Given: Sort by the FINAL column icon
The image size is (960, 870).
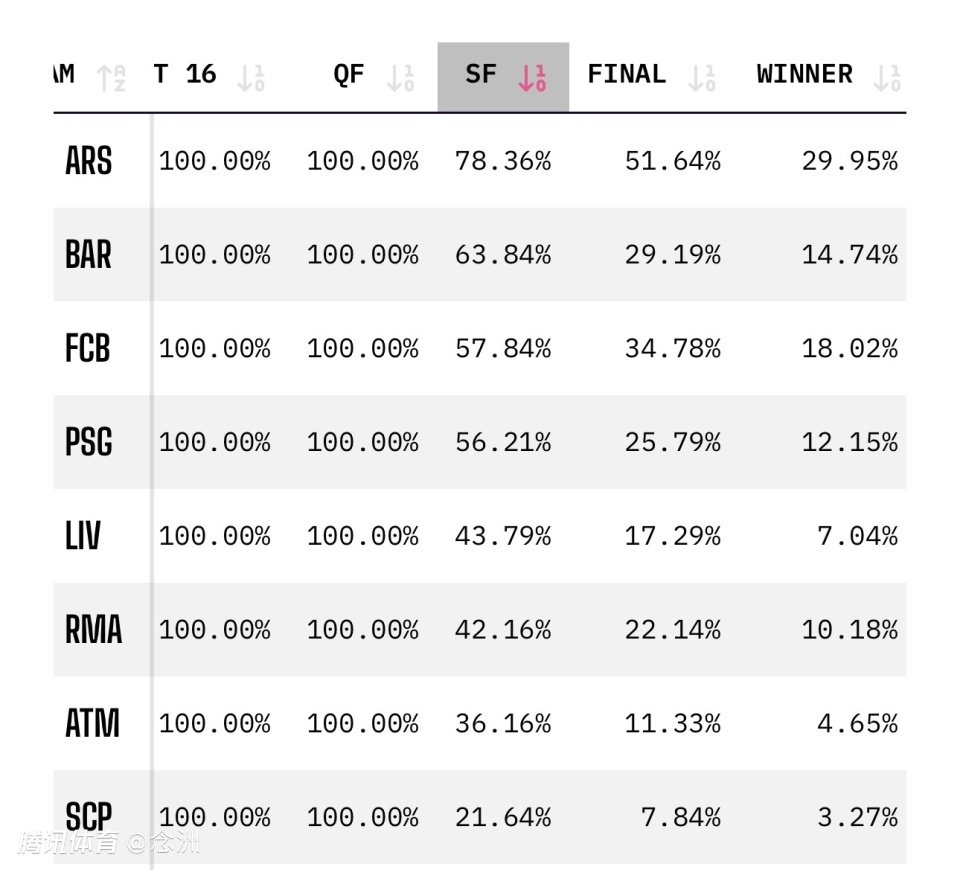Looking at the screenshot, I should pyautogui.click(x=702, y=77).
